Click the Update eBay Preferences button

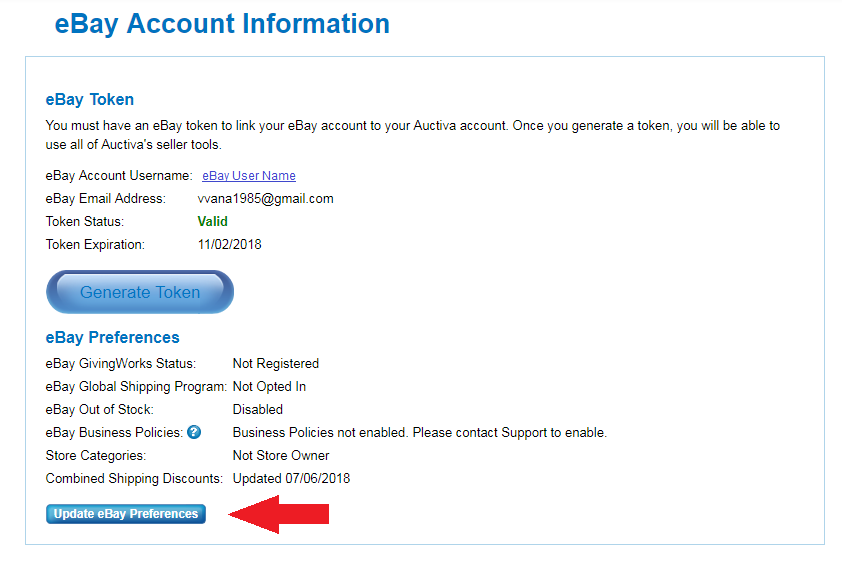point(126,514)
